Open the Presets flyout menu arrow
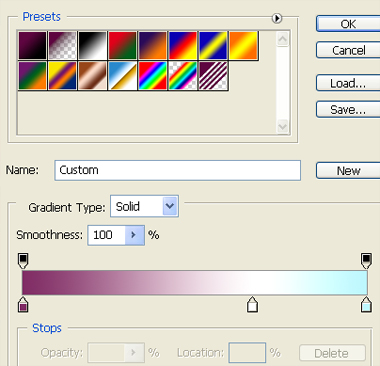The width and height of the screenshot is (380, 366). point(277,18)
